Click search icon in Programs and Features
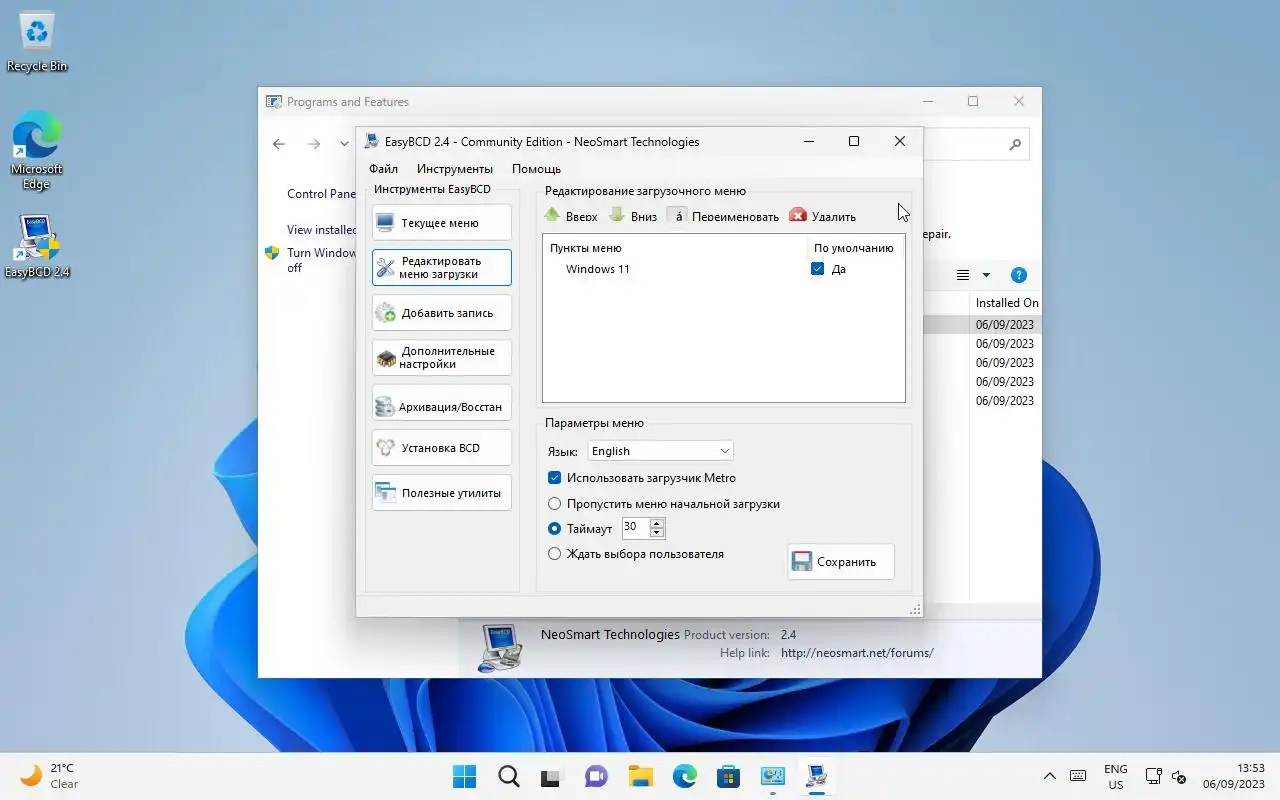Viewport: 1280px width, 800px height. point(1015,145)
